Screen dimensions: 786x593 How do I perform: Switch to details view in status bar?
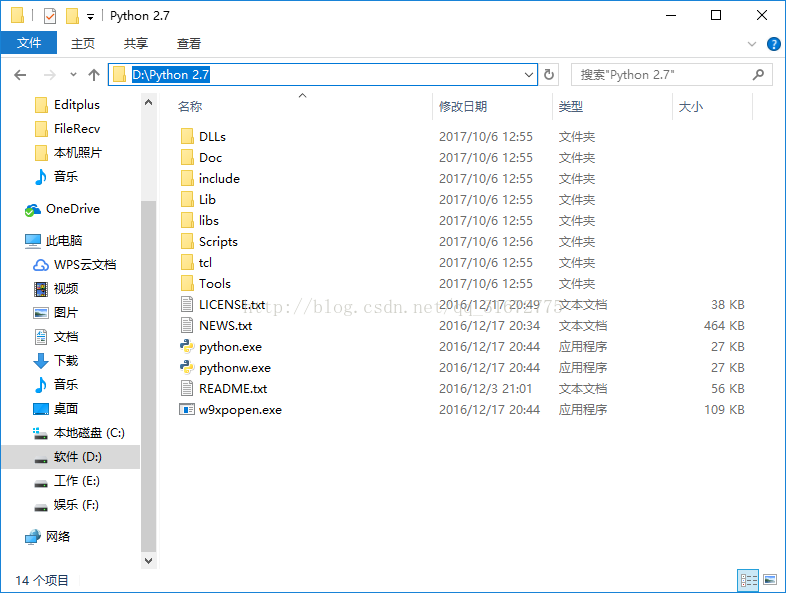pyautogui.click(x=748, y=580)
